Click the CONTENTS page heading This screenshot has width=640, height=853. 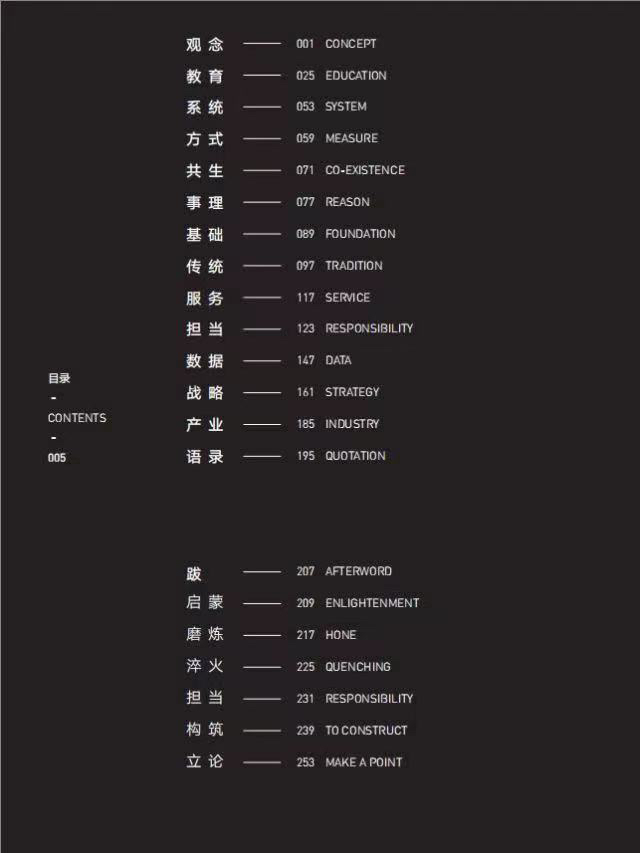click(x=77, y=418)
